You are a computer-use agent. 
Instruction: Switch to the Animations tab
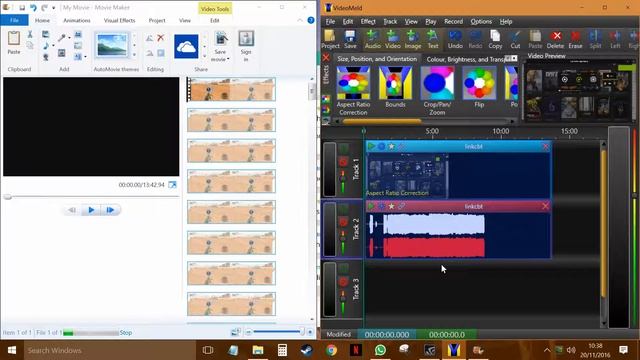77,20
